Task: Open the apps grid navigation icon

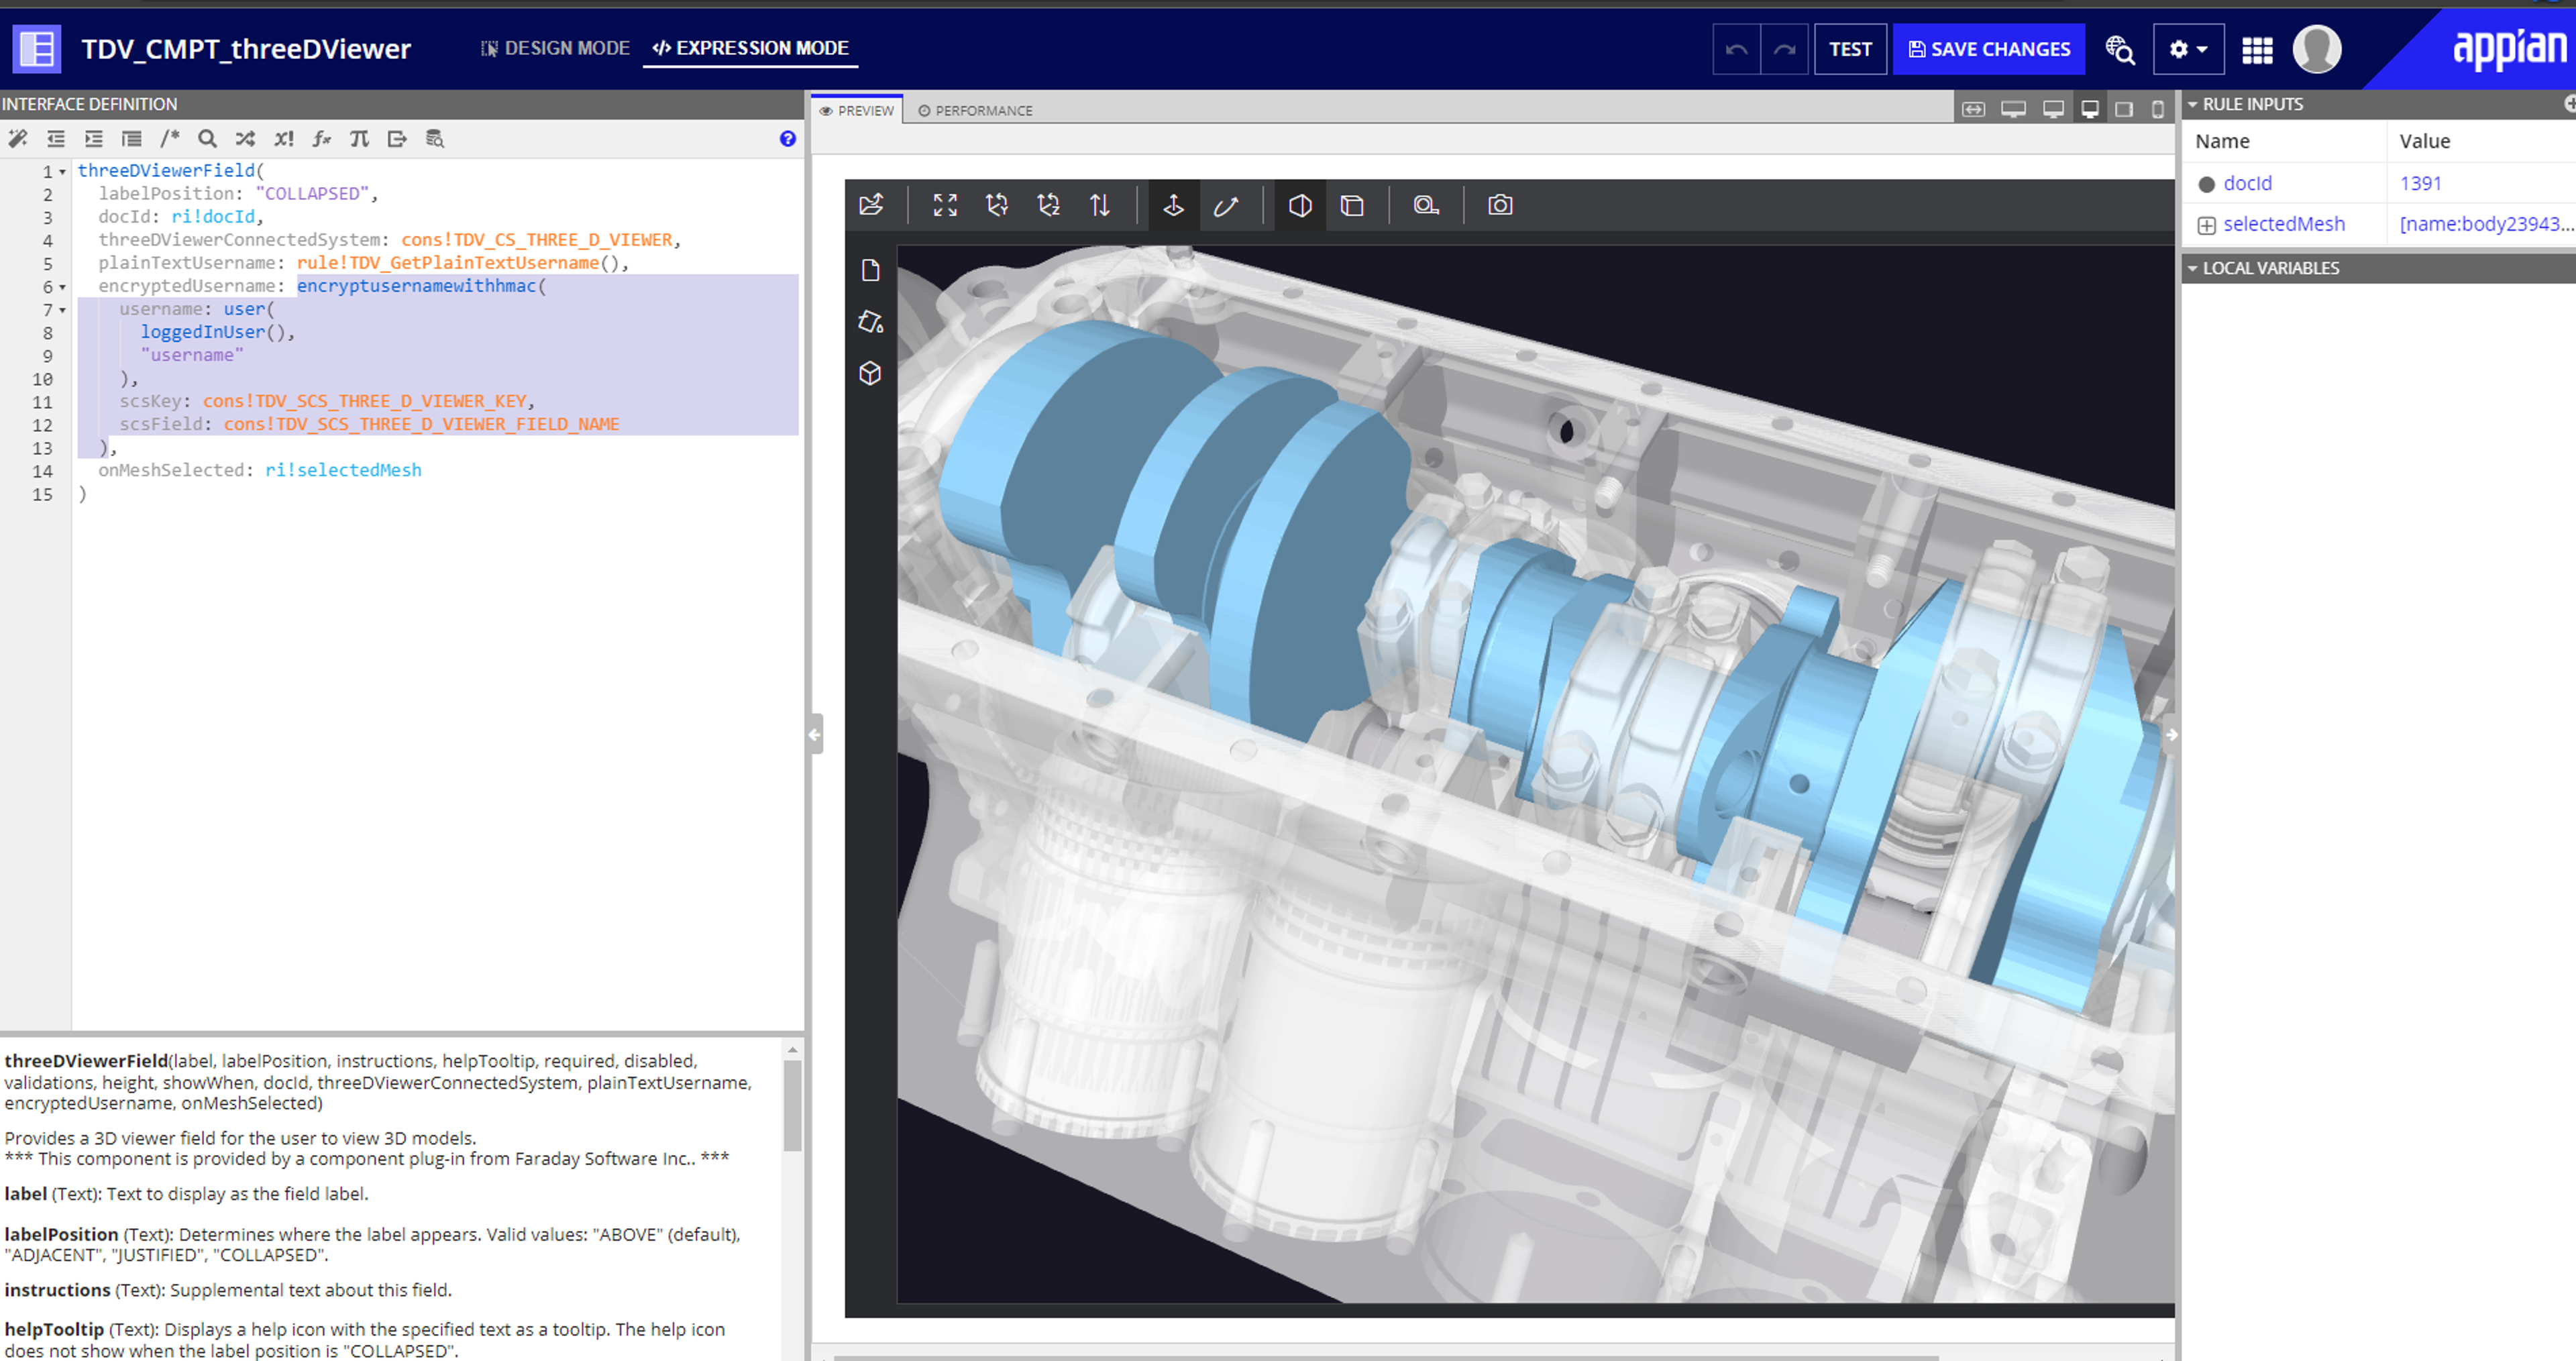Action: 2257,49
